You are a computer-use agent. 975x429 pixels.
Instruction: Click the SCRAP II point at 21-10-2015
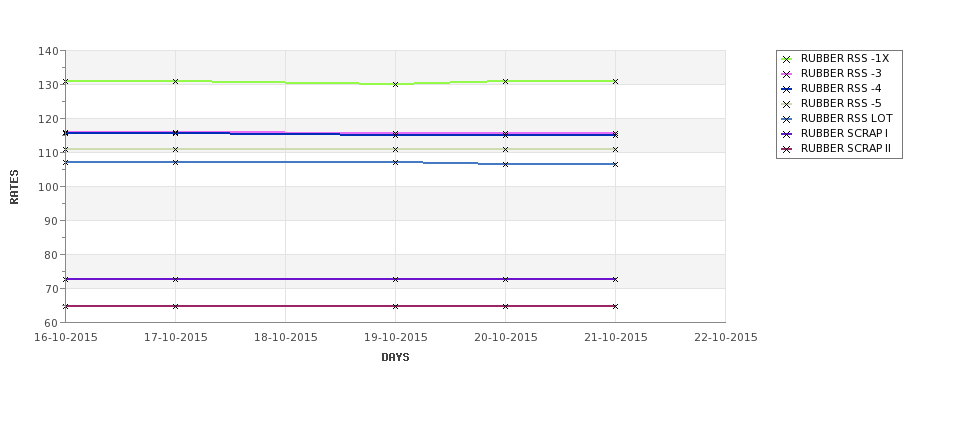(x=615, y=306)
